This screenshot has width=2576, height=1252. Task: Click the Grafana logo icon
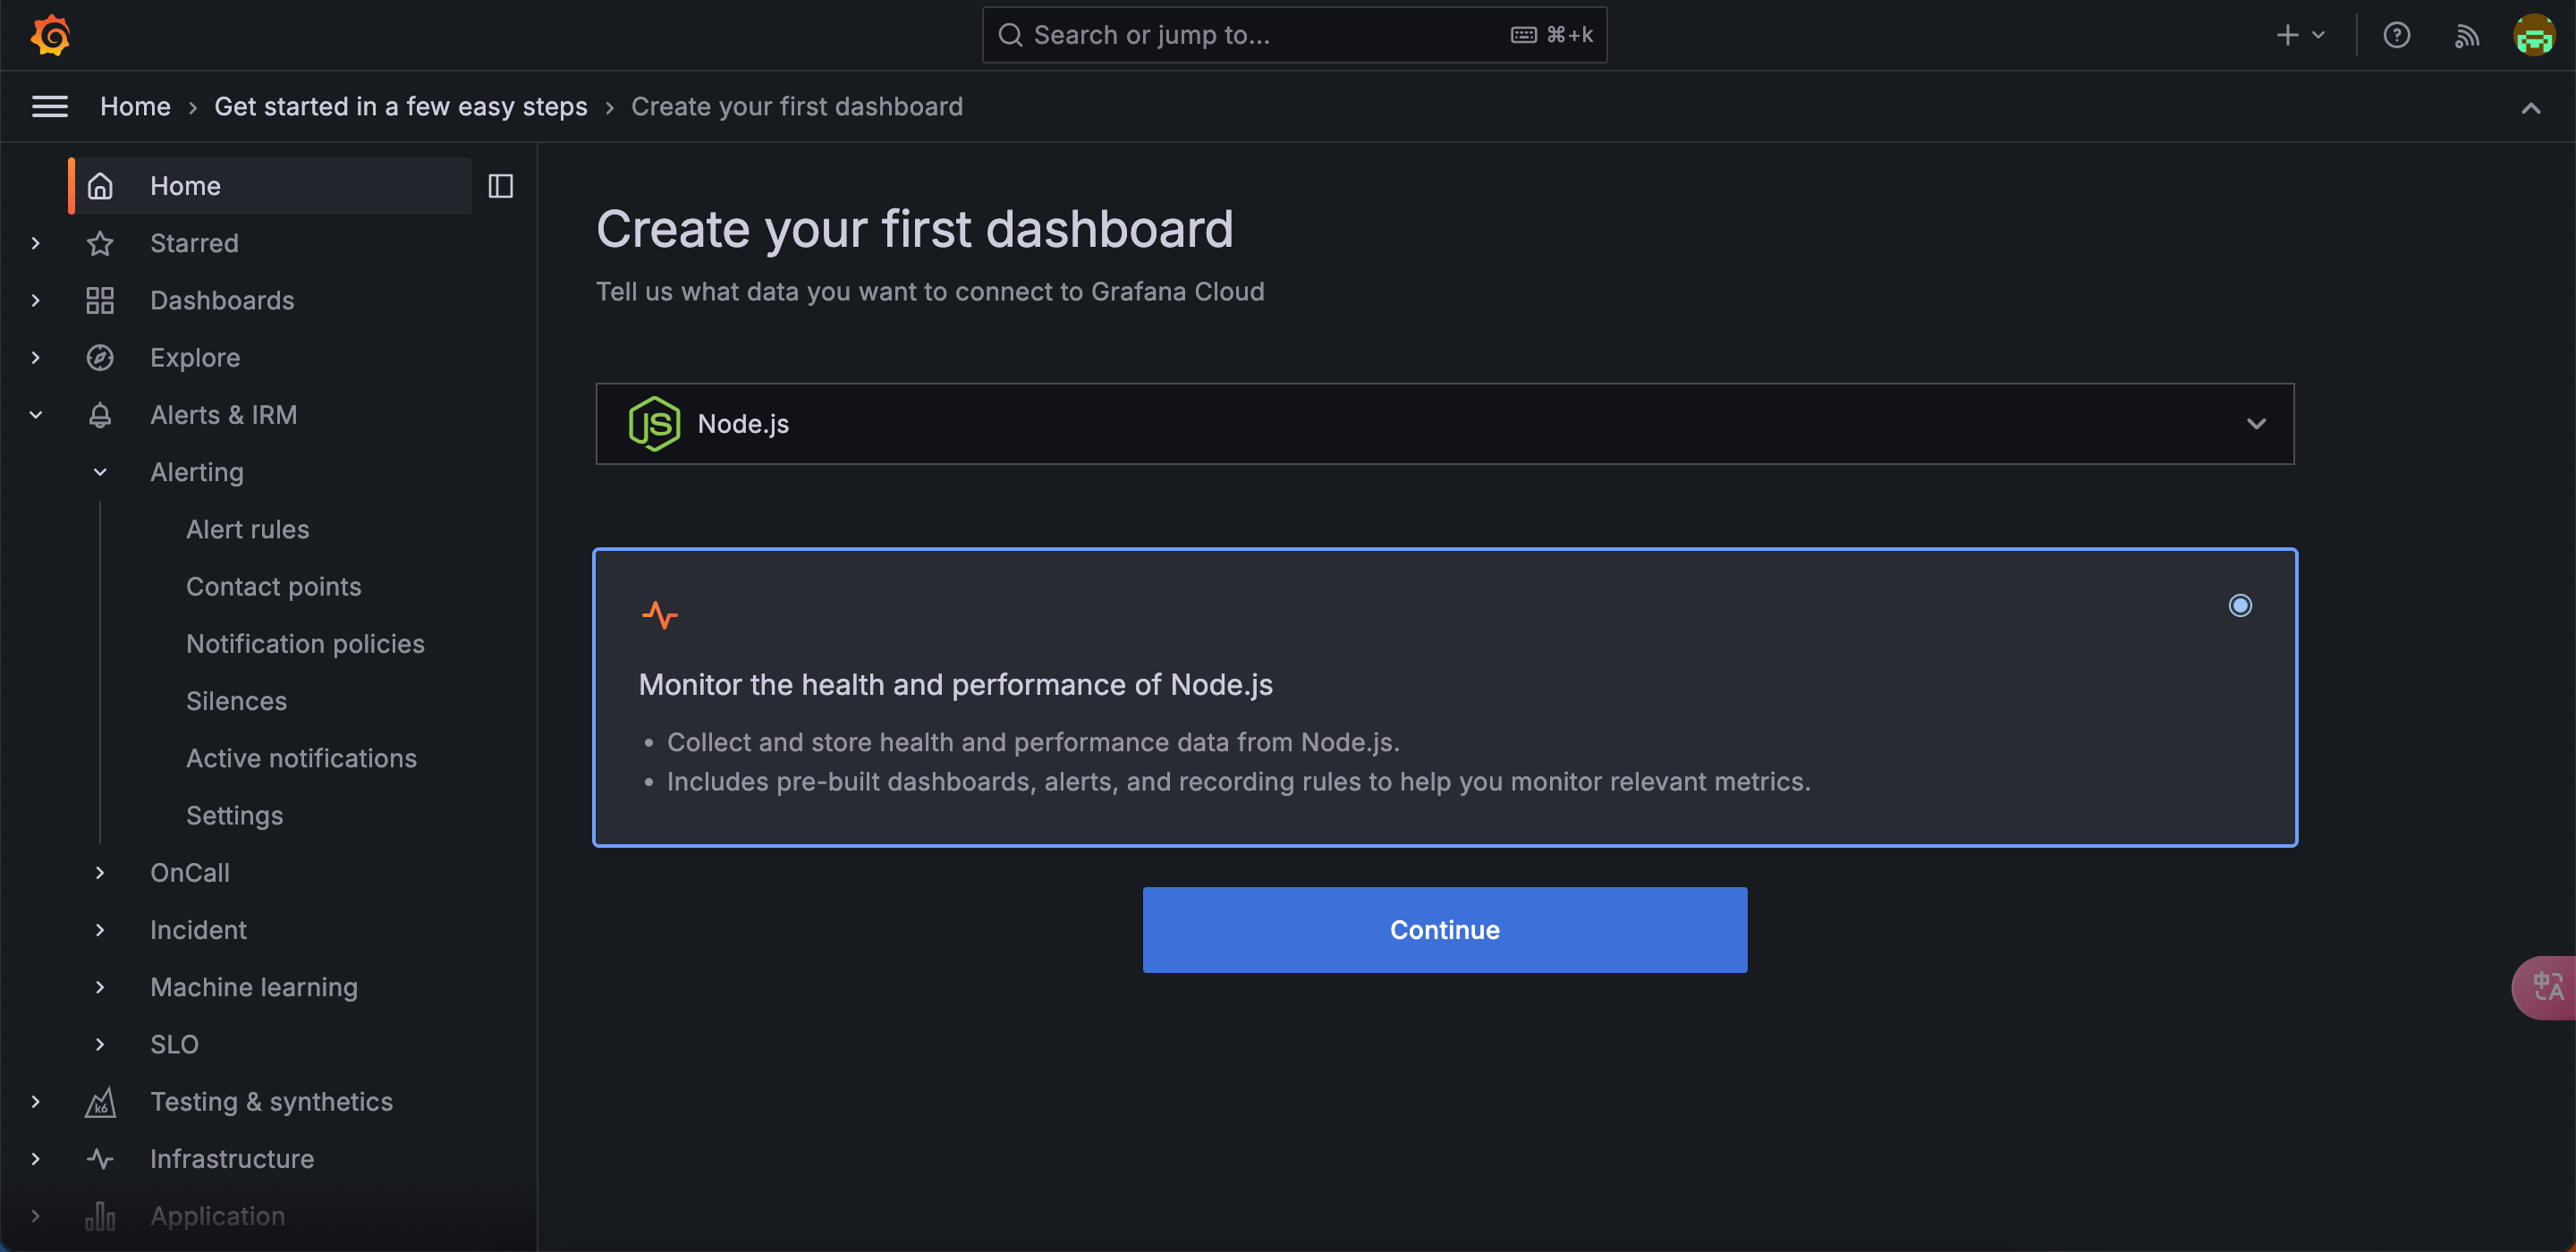point(49,33)
